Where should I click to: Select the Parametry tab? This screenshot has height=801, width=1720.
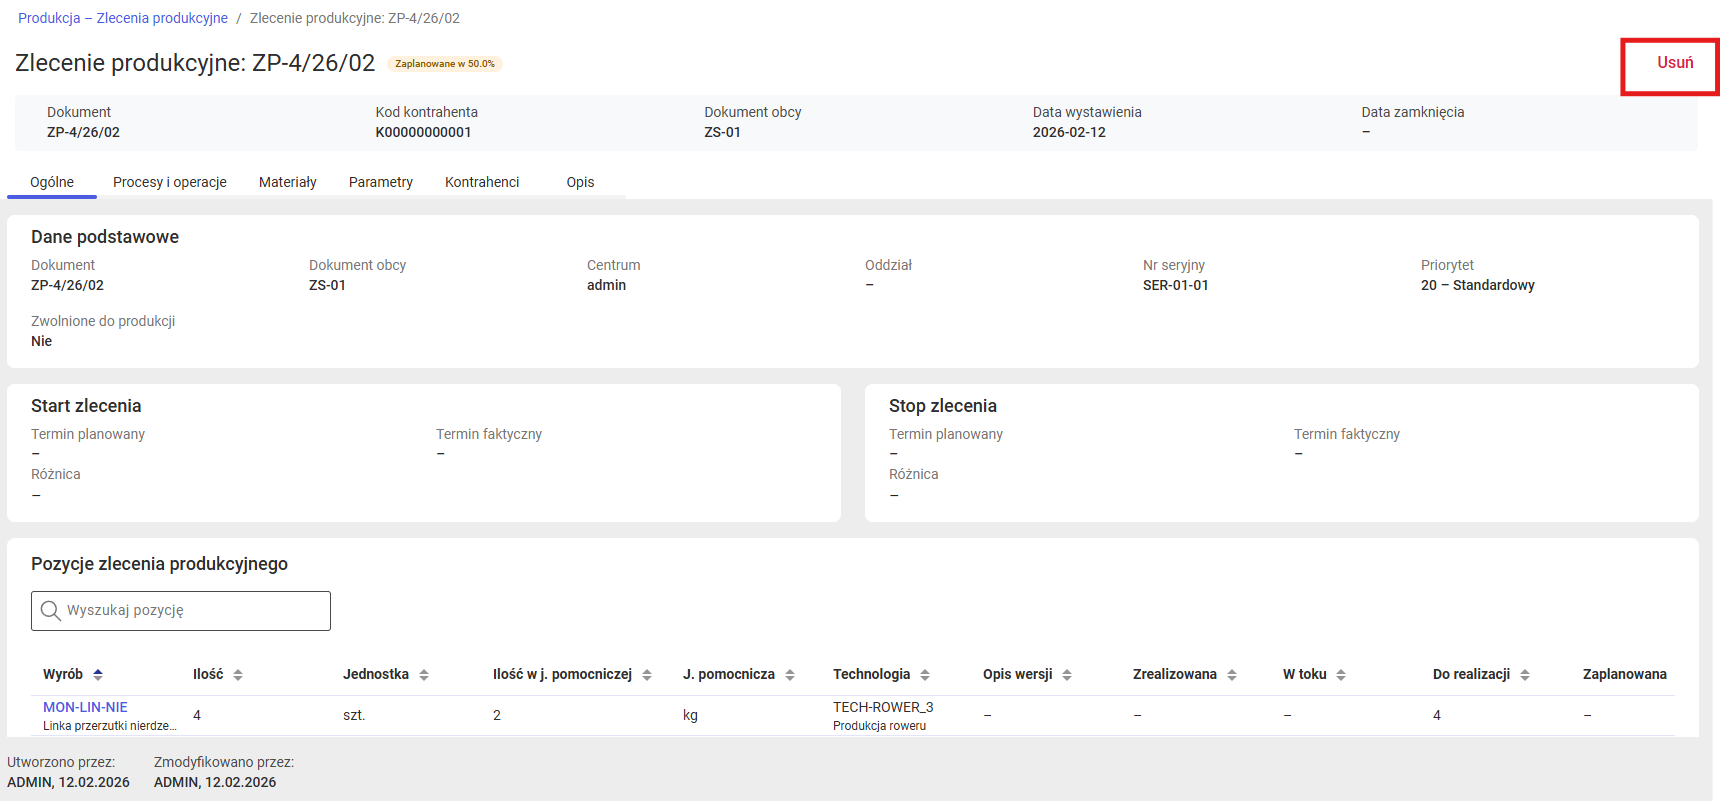tap(380, 182)
